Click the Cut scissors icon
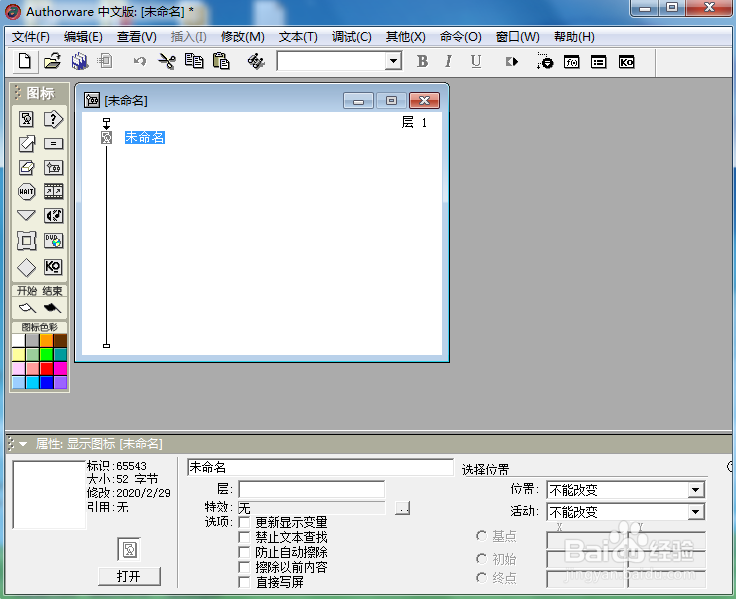The height and width of the screenshot is (599, 736). coord(167,61)
